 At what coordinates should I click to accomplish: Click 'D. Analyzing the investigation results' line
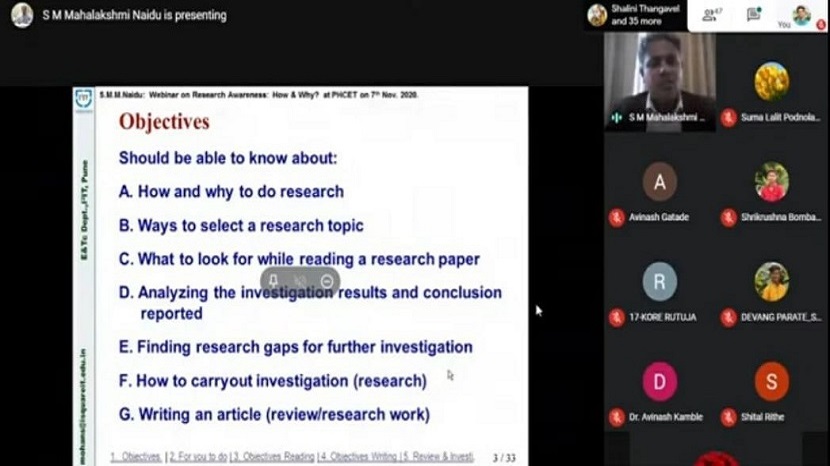310,293
